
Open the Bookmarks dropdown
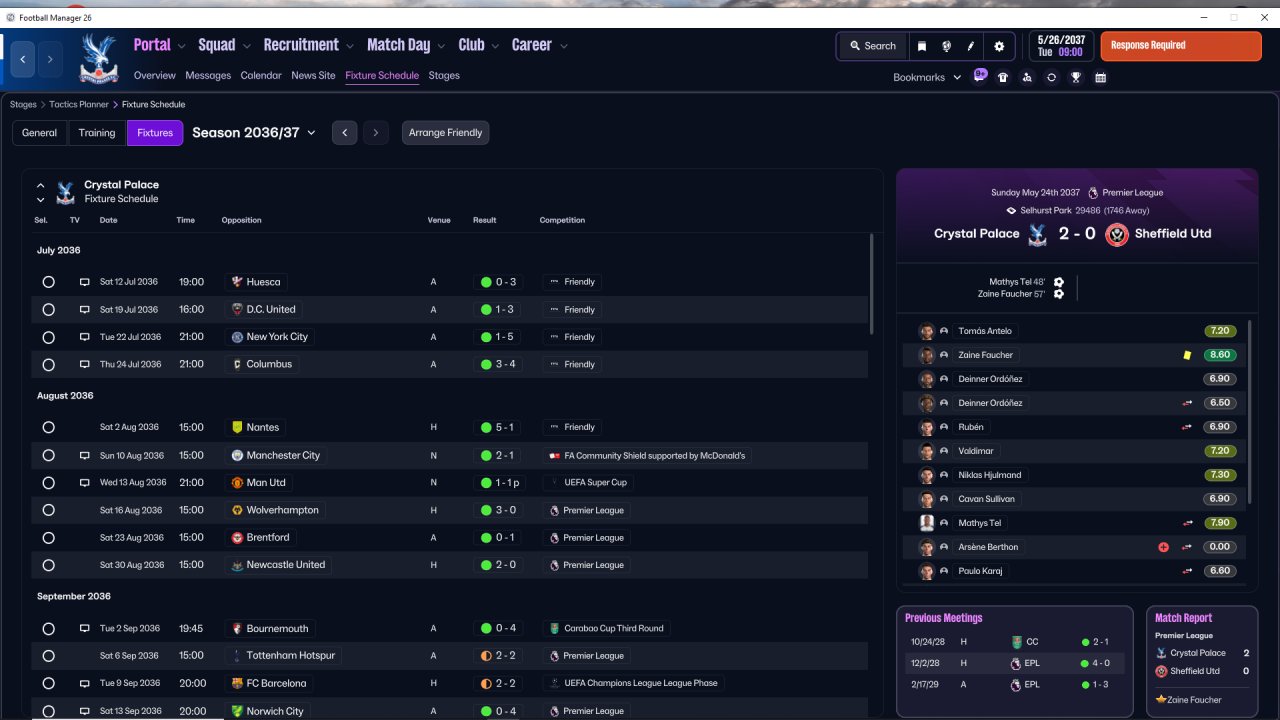pyautogui.click(x=927, y=77)
